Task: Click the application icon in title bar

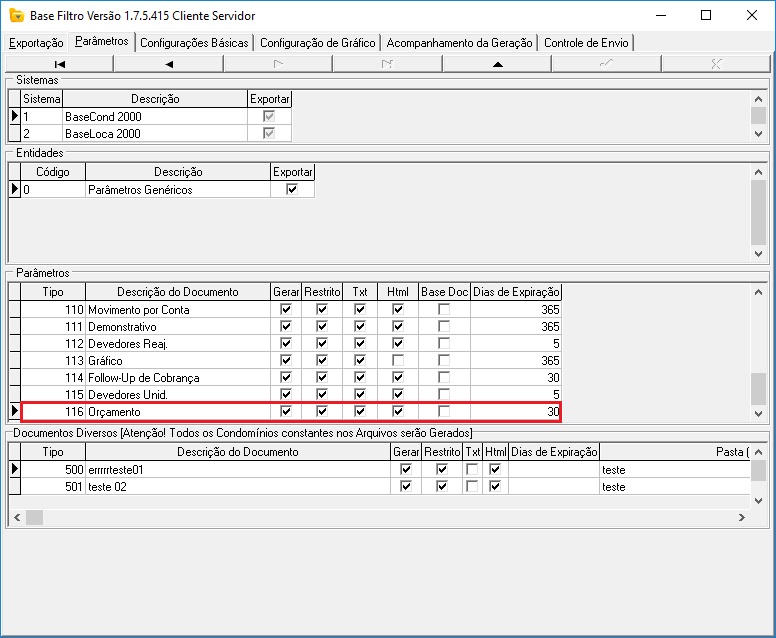Action: 14,15
